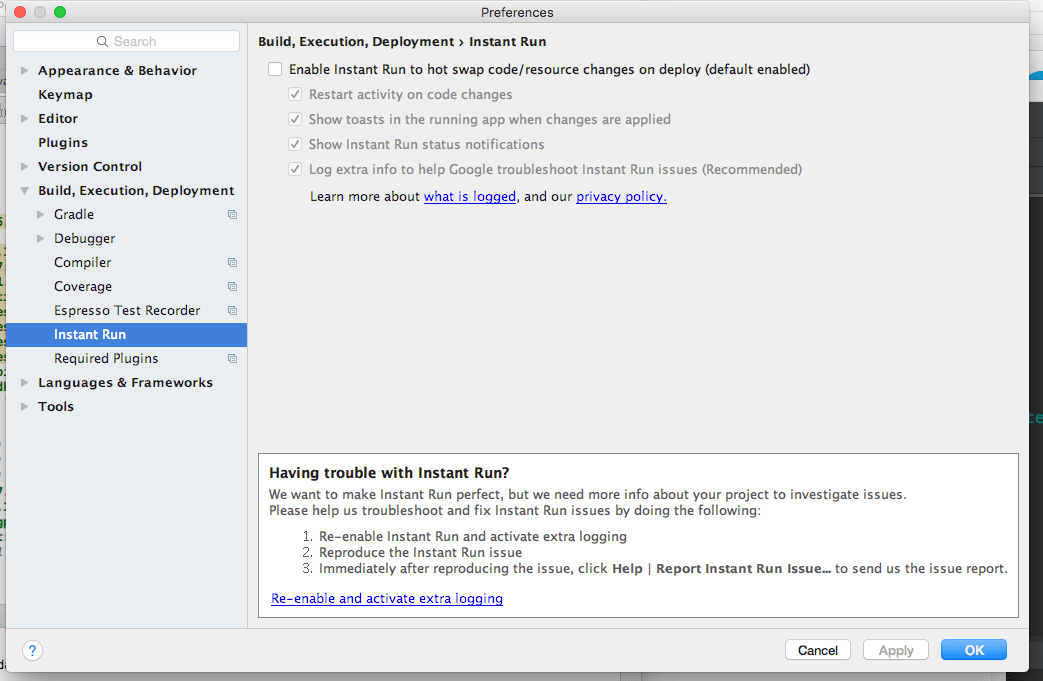Click the search magnifier icon

tap(102, 41)
